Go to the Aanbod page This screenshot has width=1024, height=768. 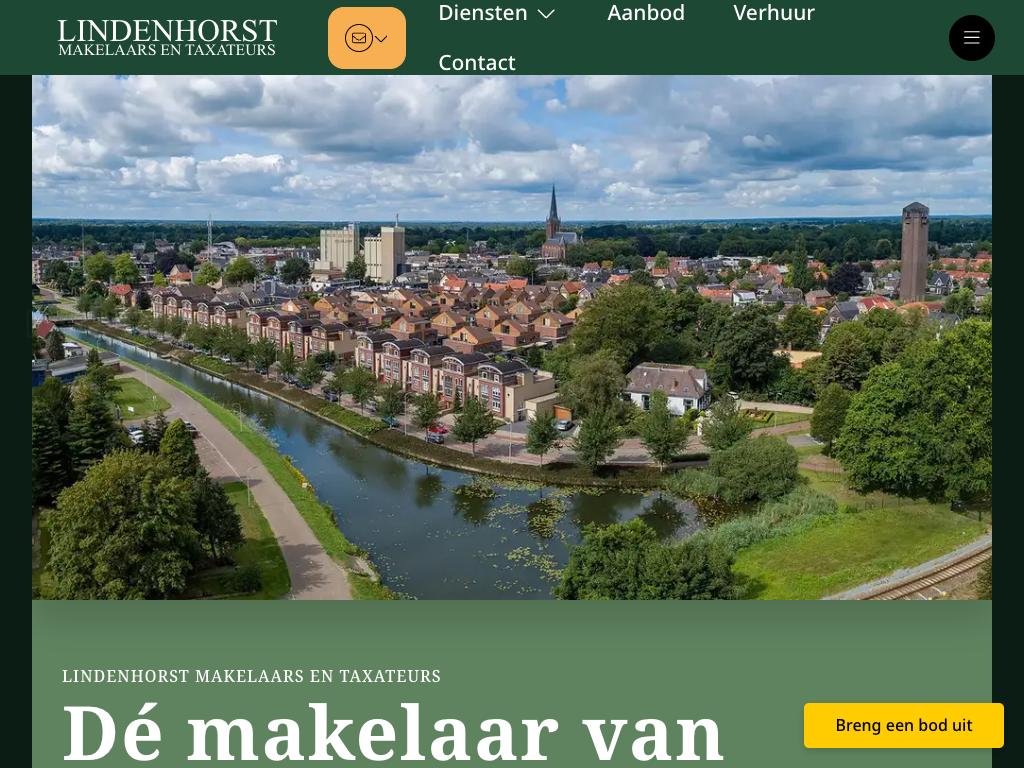[646, 12]
